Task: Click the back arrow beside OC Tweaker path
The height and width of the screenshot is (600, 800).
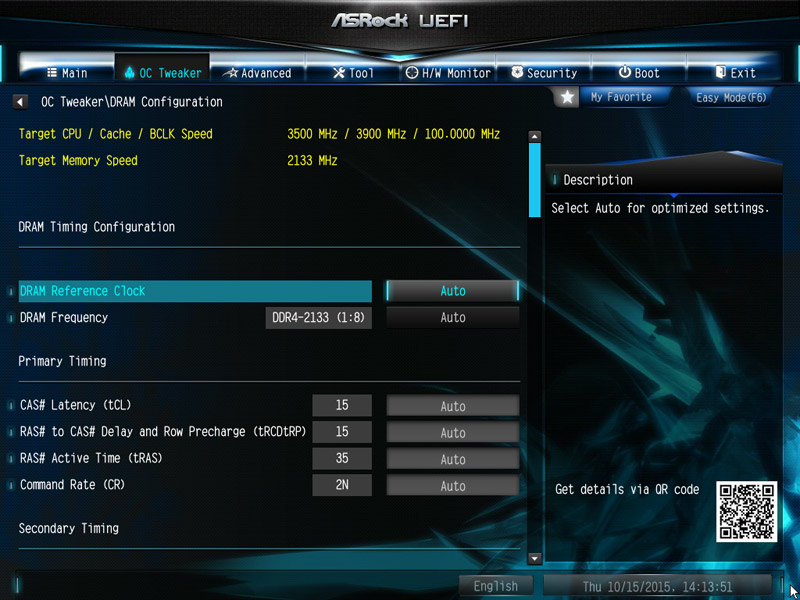Action: click(x=20, y=102)
